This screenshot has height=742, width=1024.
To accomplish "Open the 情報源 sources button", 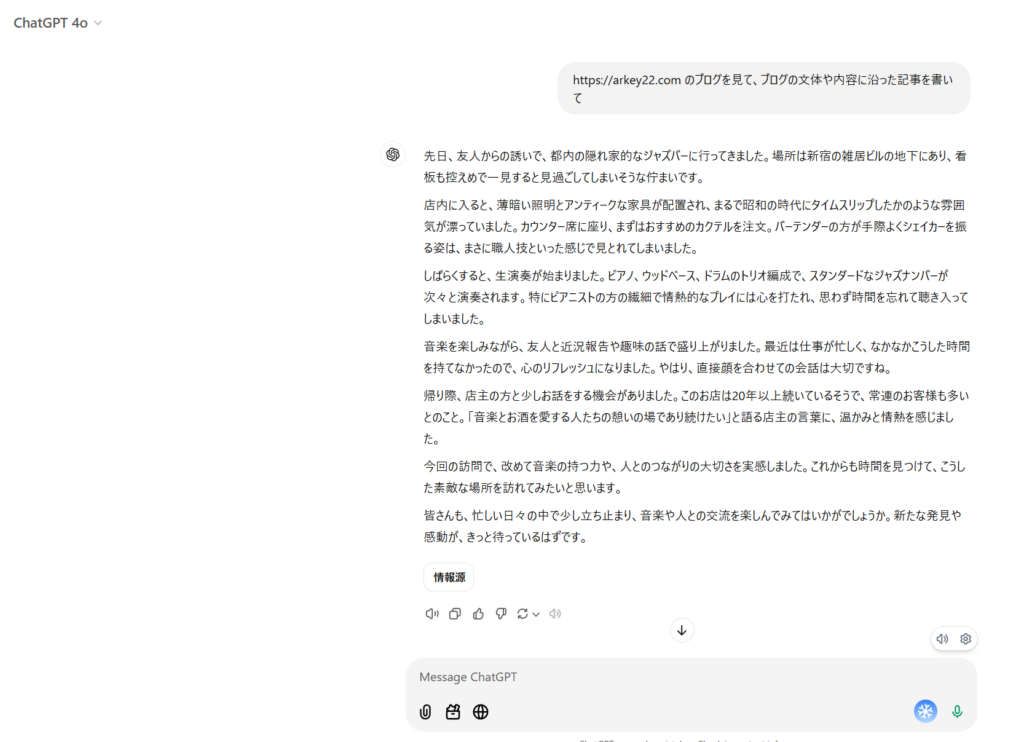I will click(448, 577).
